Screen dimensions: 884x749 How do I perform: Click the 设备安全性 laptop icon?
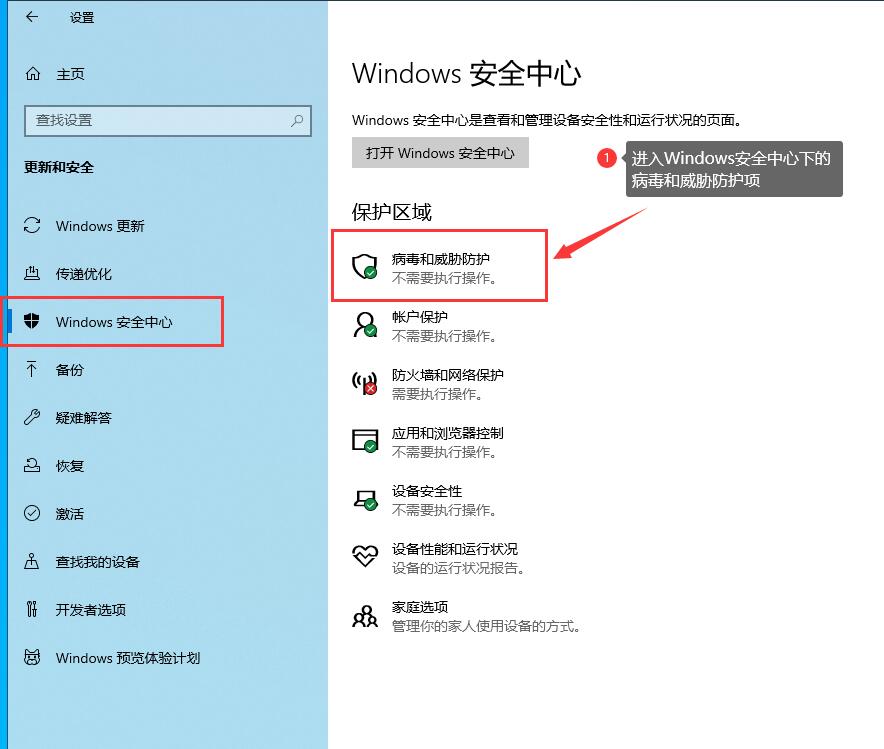point(364,499)
